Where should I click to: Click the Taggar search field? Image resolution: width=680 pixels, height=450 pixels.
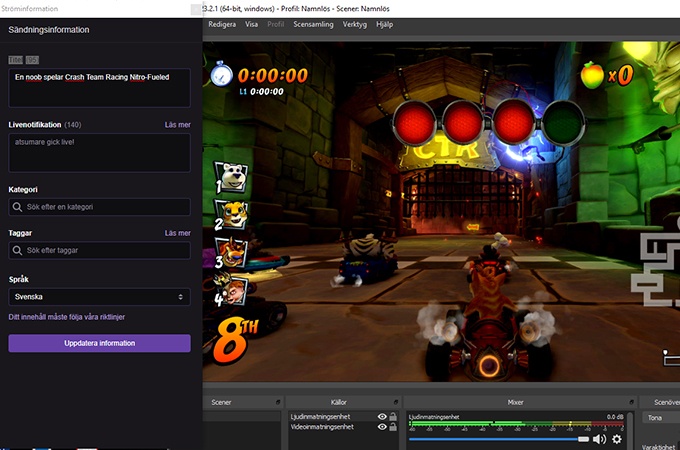(x=99, y=250)
